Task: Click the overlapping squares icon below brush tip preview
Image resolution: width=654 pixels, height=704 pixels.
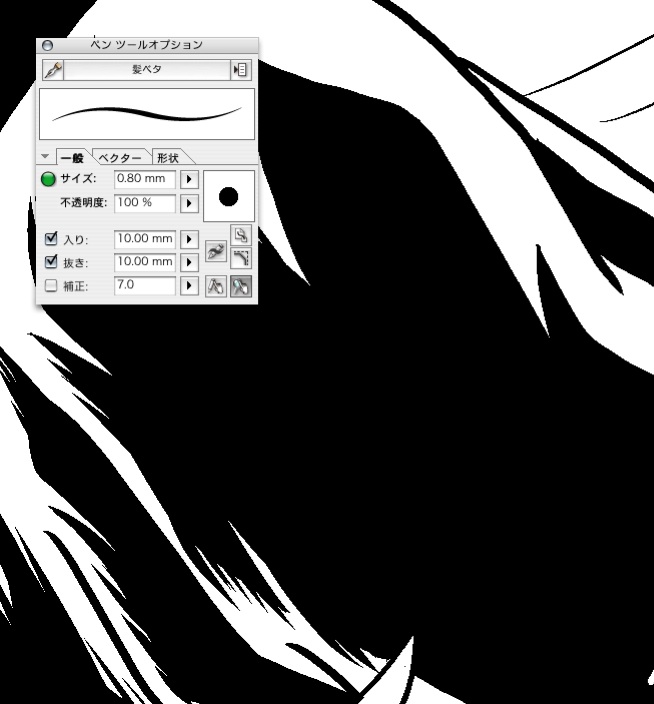Action: click(241, 235)
